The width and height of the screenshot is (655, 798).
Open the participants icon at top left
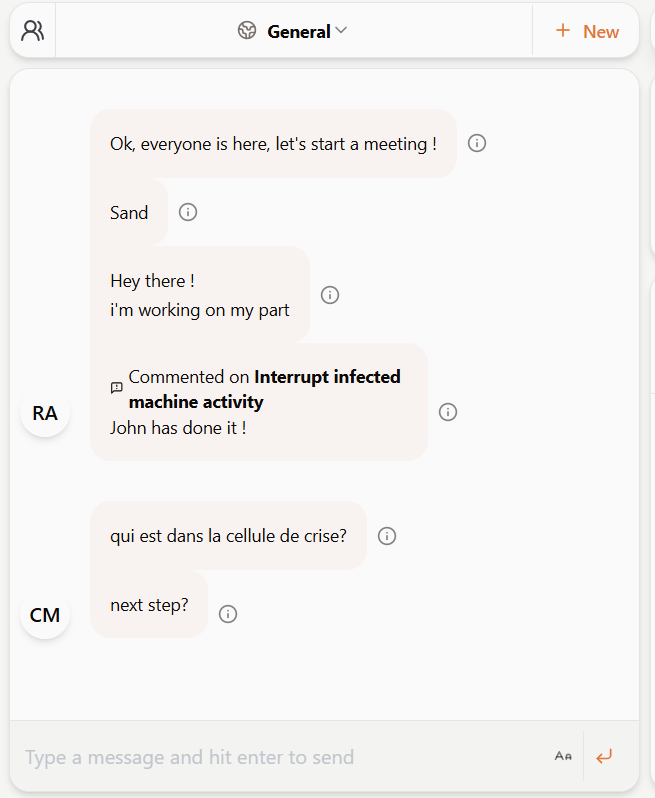(33, 31)
